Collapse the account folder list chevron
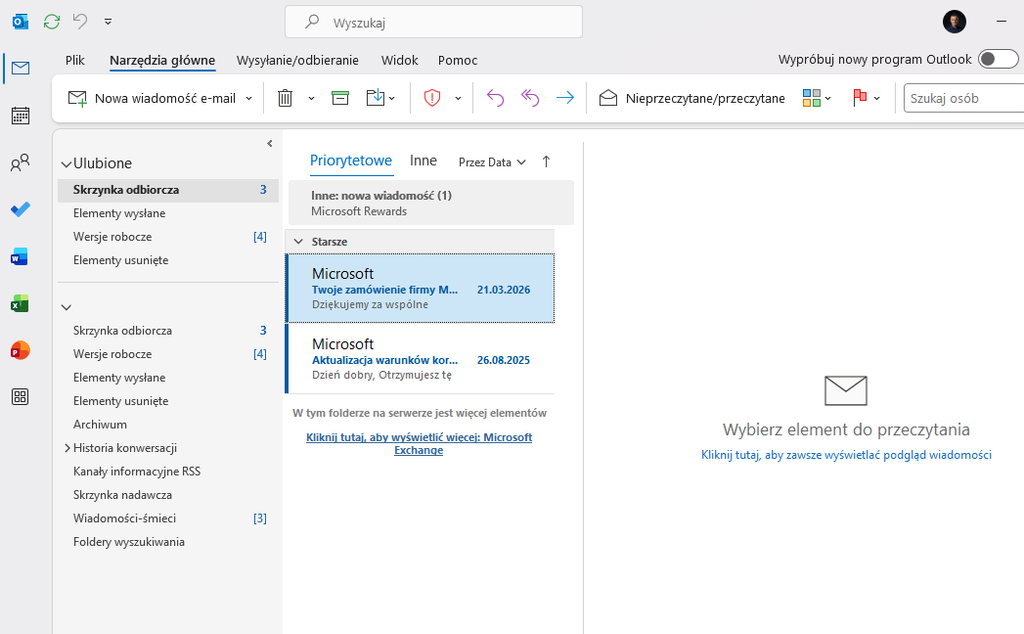Image resolution: width=1024 pixels, height=634 pixels. pyautogui.click(x=66, y=307)
